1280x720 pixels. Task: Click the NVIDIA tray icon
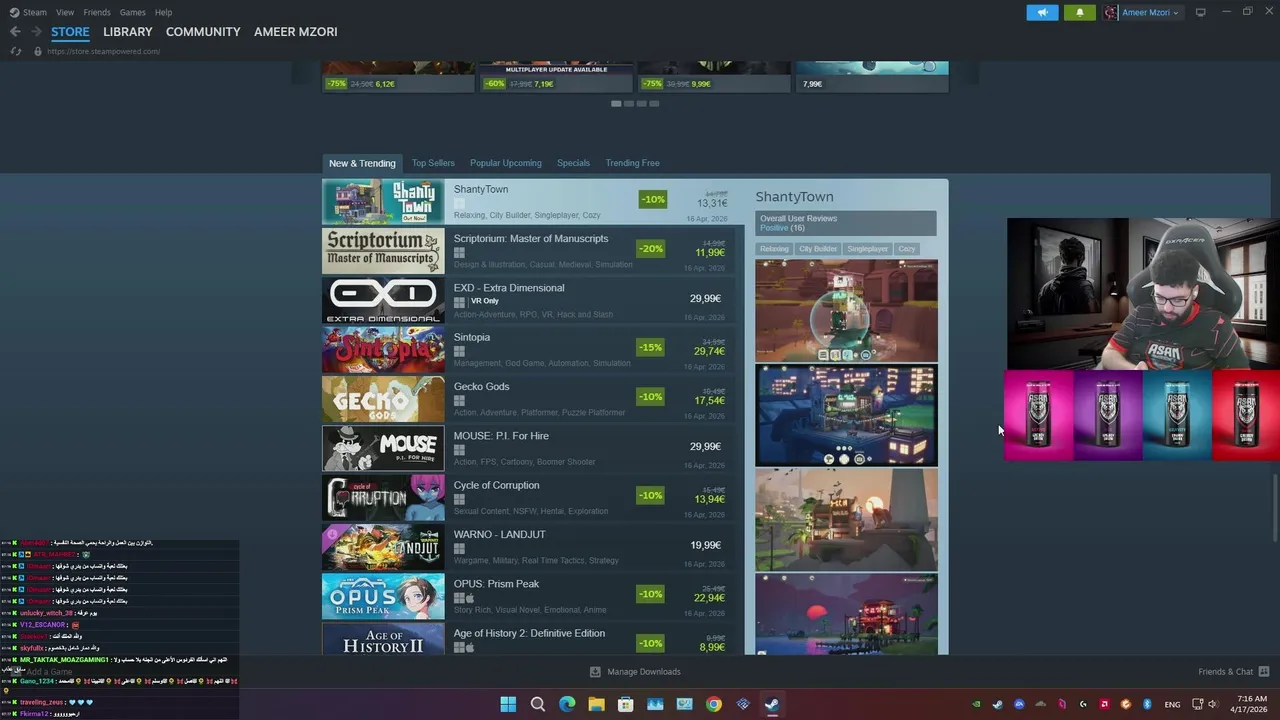977,704
